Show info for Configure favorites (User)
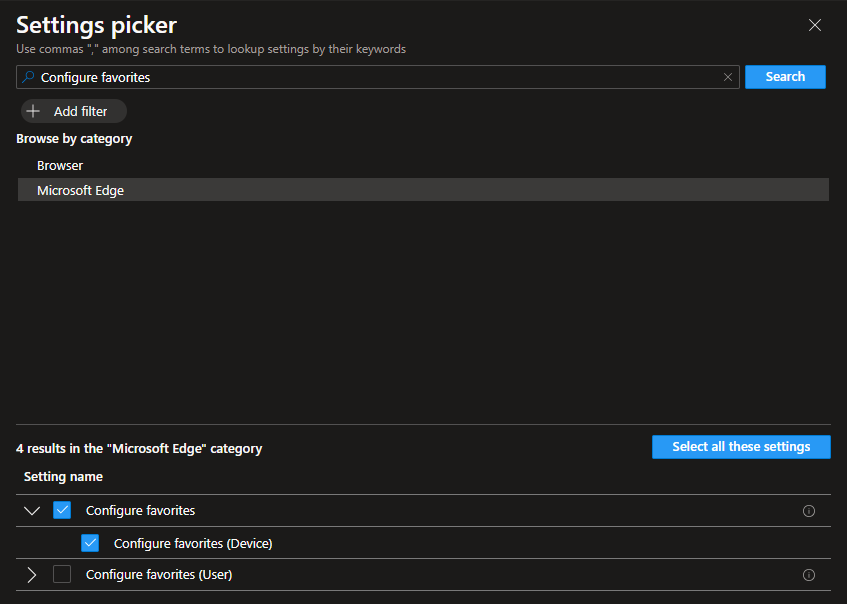 [x=809, y=575]
